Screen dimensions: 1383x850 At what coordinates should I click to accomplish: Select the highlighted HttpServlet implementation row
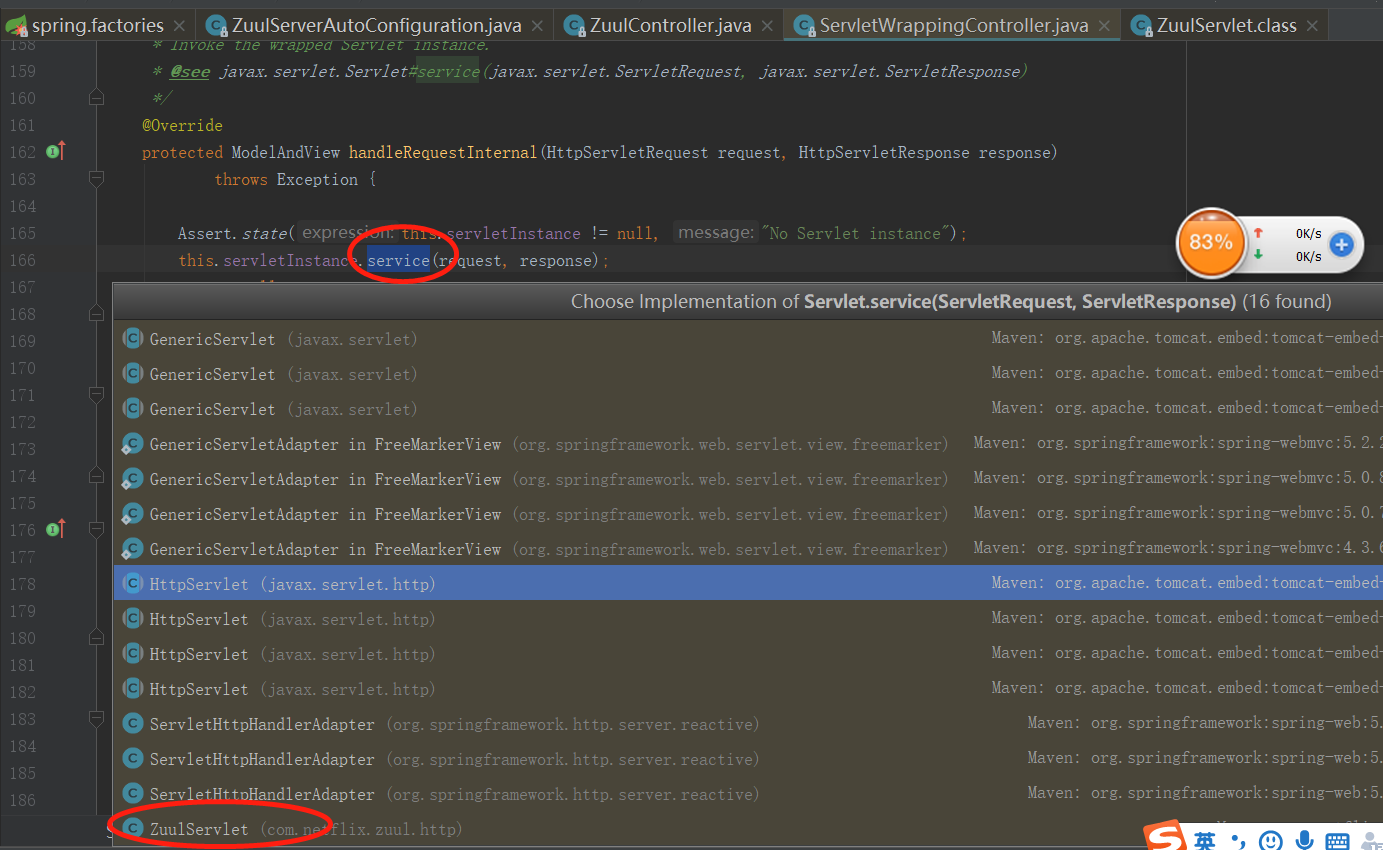coord(748,583)
